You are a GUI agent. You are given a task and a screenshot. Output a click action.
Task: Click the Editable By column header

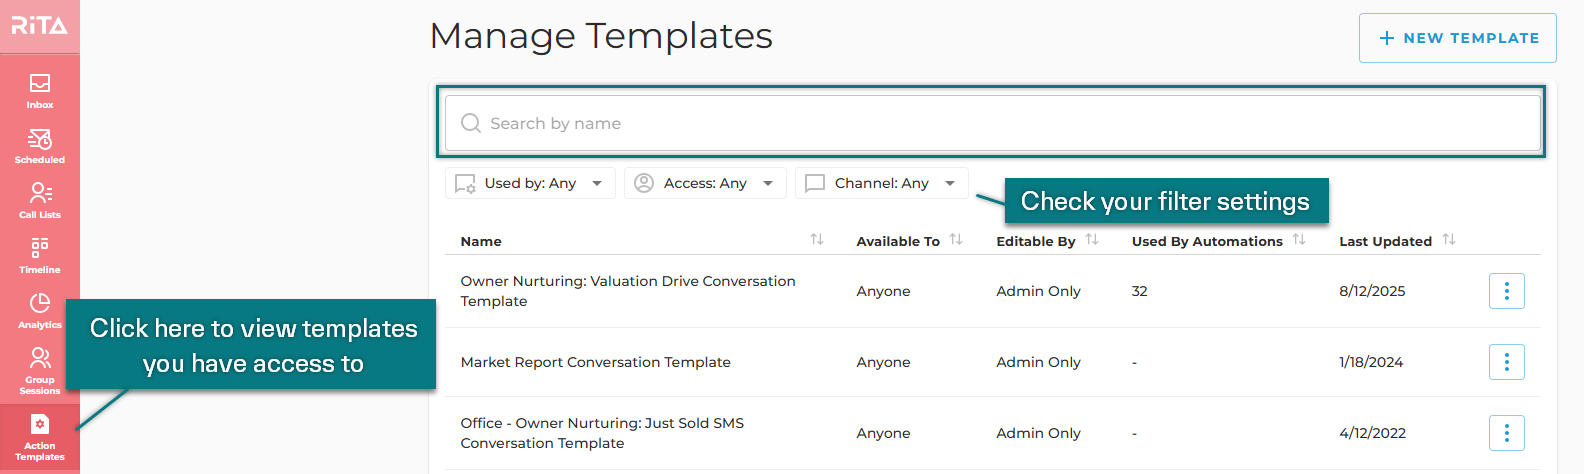tap(1036, 241)
